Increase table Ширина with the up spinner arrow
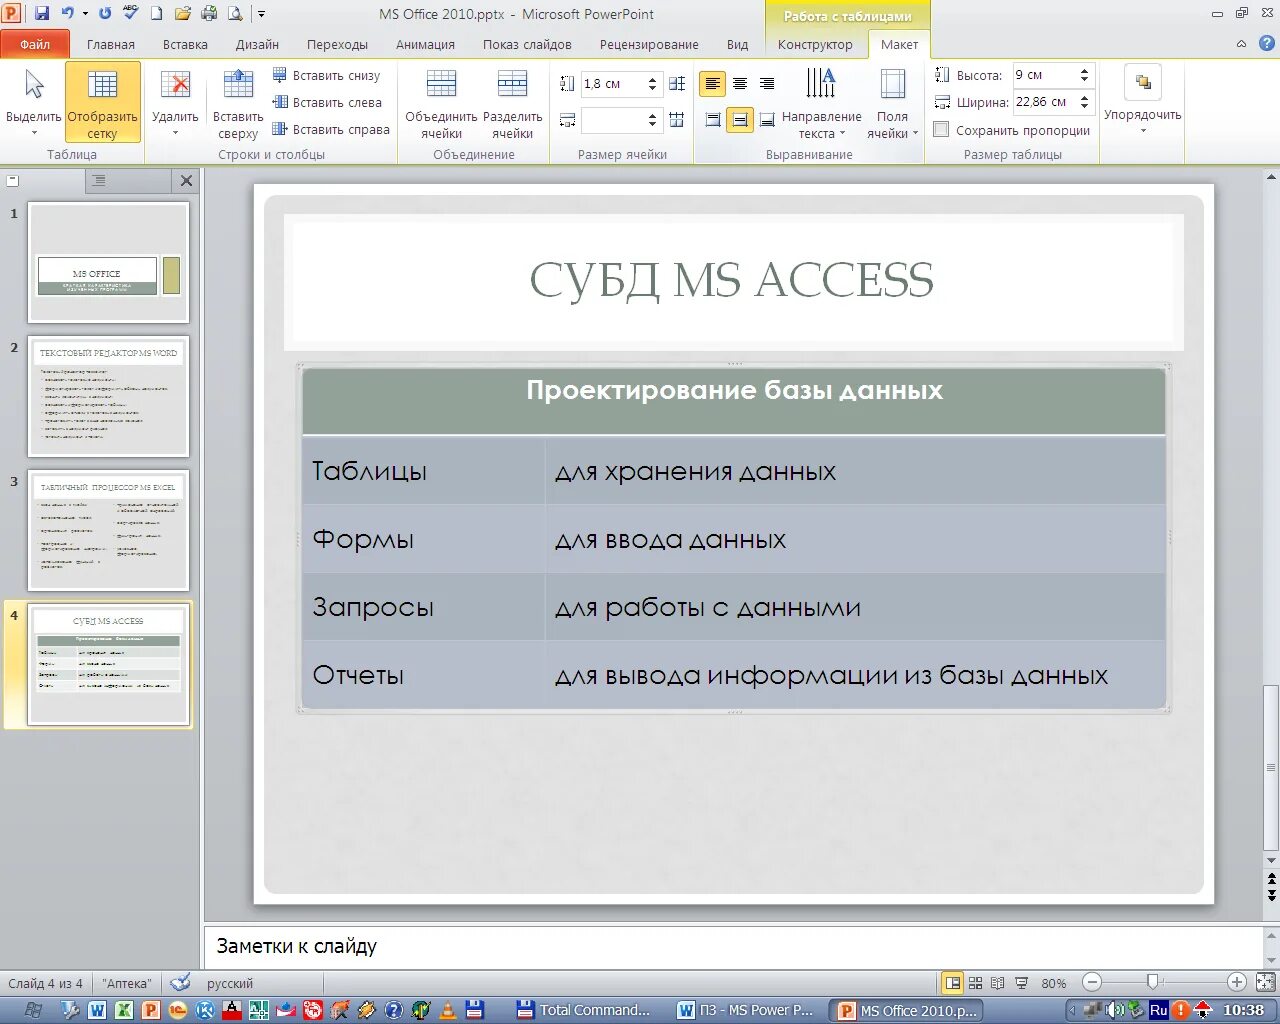The height and width of the screenshot is (1024, 1280). [1085, 97]
